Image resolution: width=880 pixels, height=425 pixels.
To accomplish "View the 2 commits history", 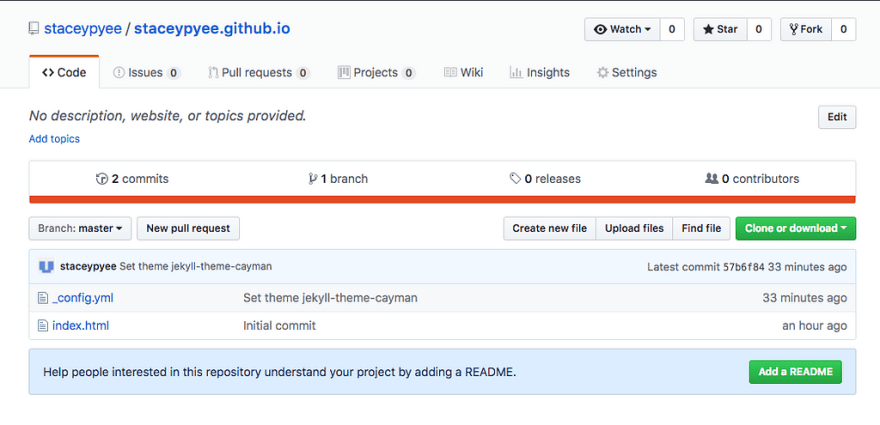I will [x=132, y=179].
